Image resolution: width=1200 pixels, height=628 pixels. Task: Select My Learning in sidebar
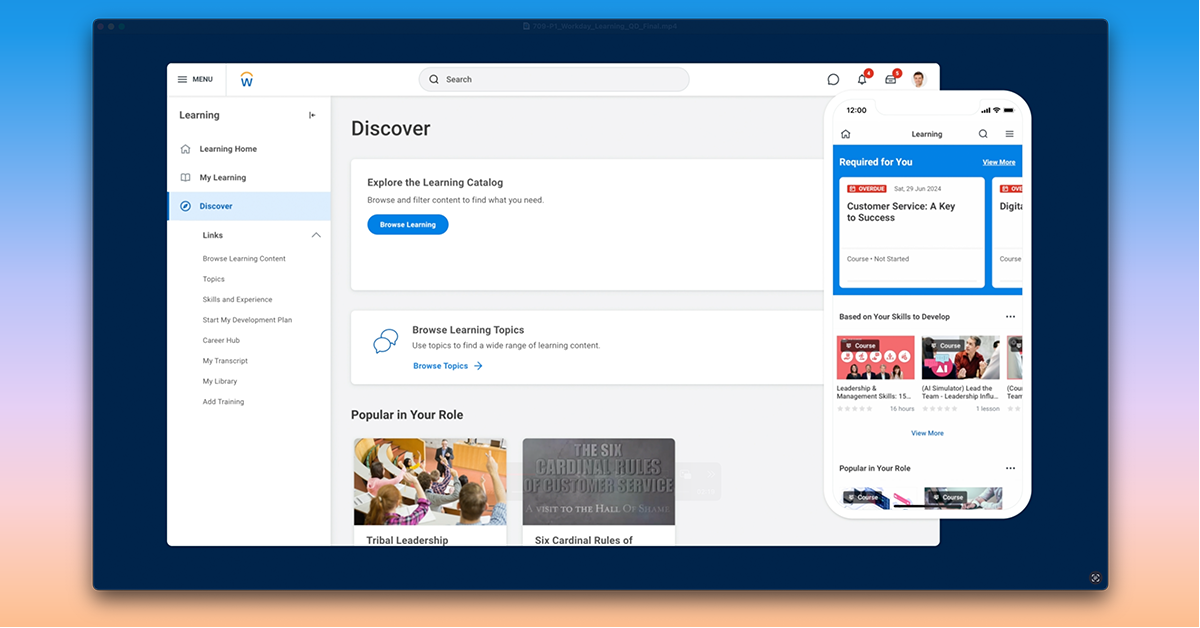(222, 178)
